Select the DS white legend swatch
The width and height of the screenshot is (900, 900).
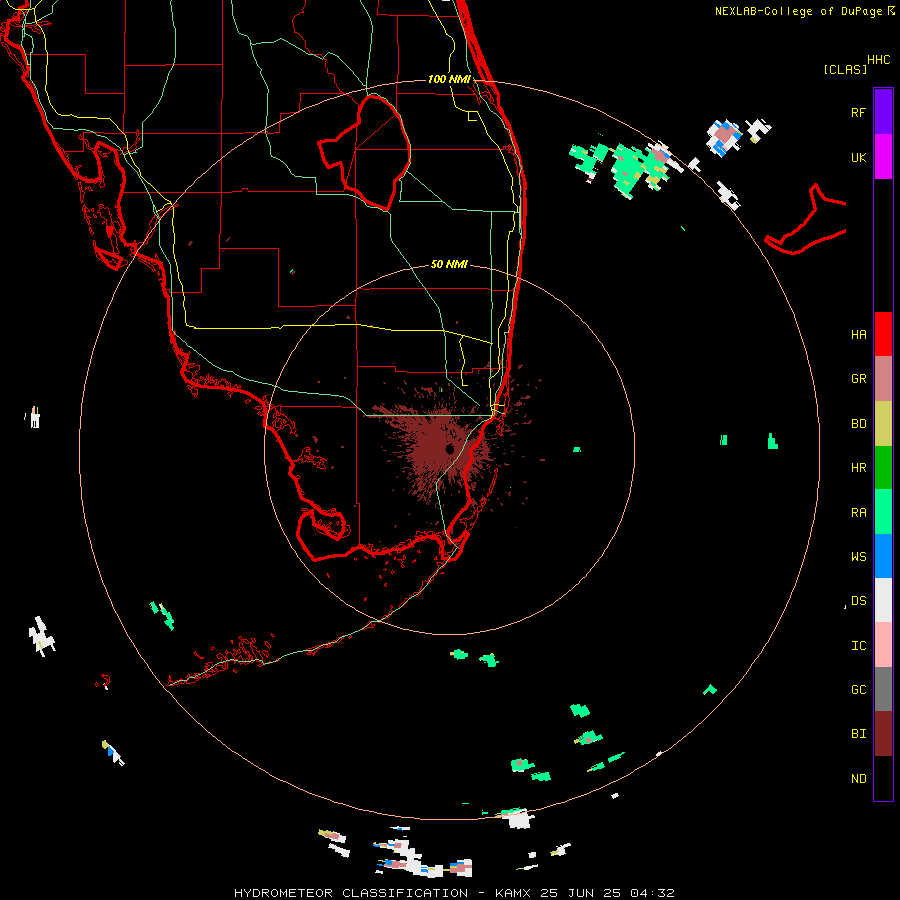click(x=883, y=600)
